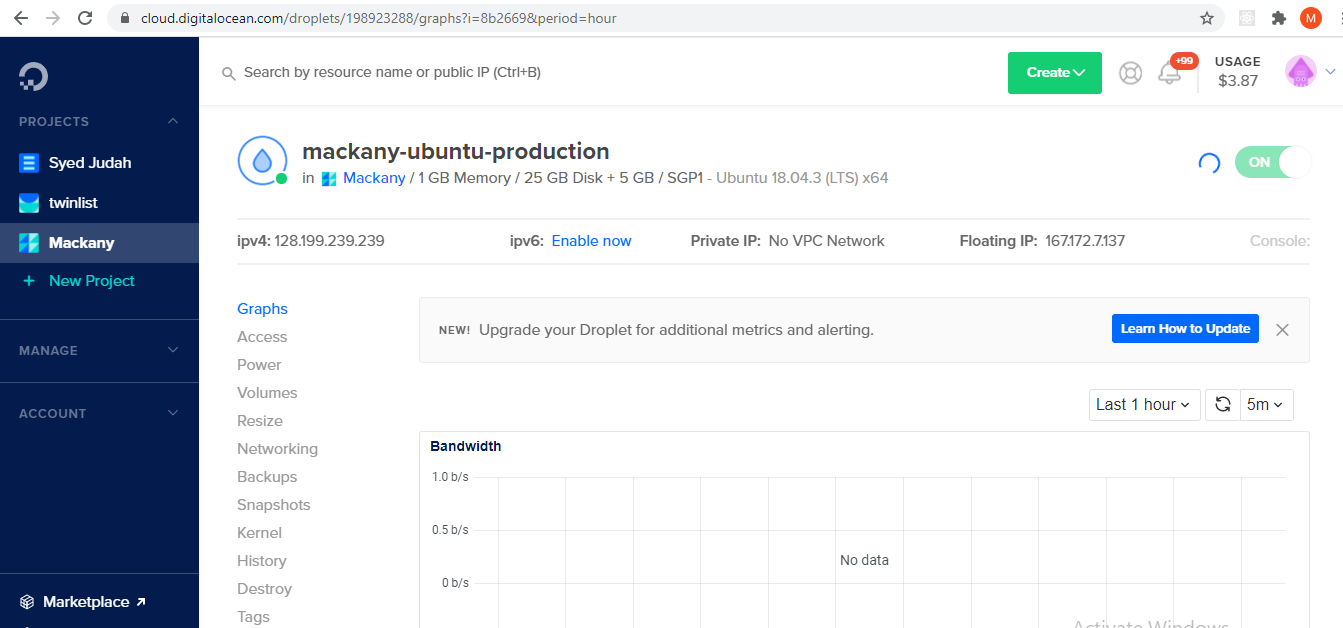This screenshot has height=628, width=1343.
Task: Open the History tab
Action: coord(262,561)
